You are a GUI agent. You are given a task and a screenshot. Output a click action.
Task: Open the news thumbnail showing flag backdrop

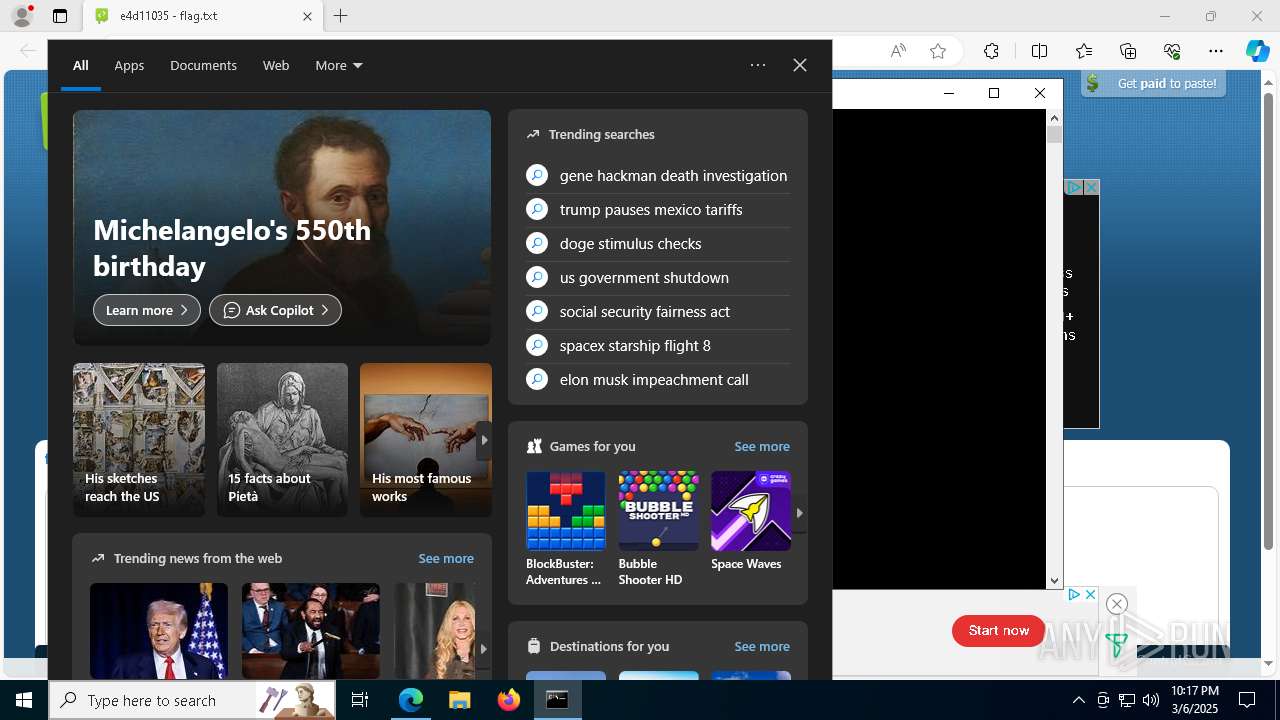coord(159,631)
